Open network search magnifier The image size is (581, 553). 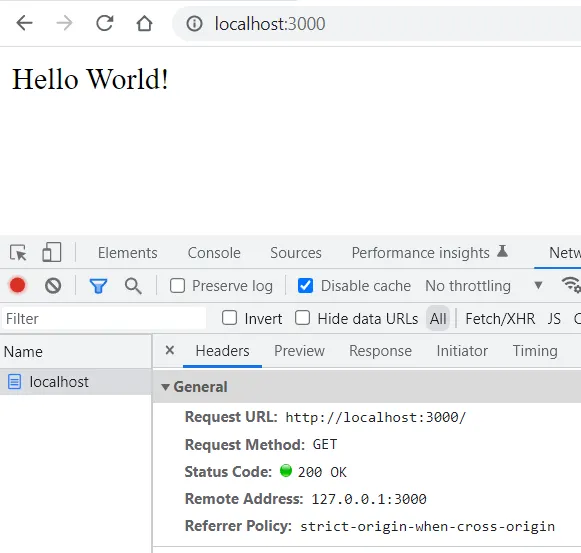pos(133,286)
